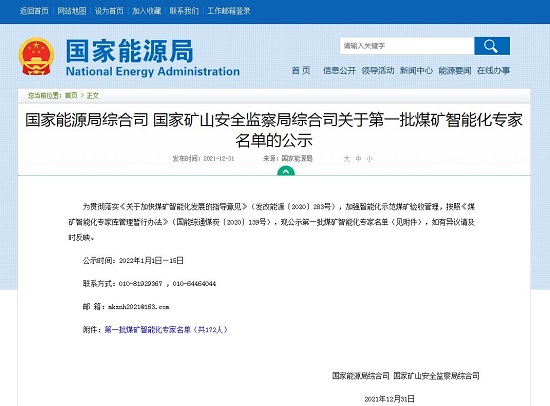Click 正文 in the breadcrumb
The image size is (550, 406).
click(93, 95)
